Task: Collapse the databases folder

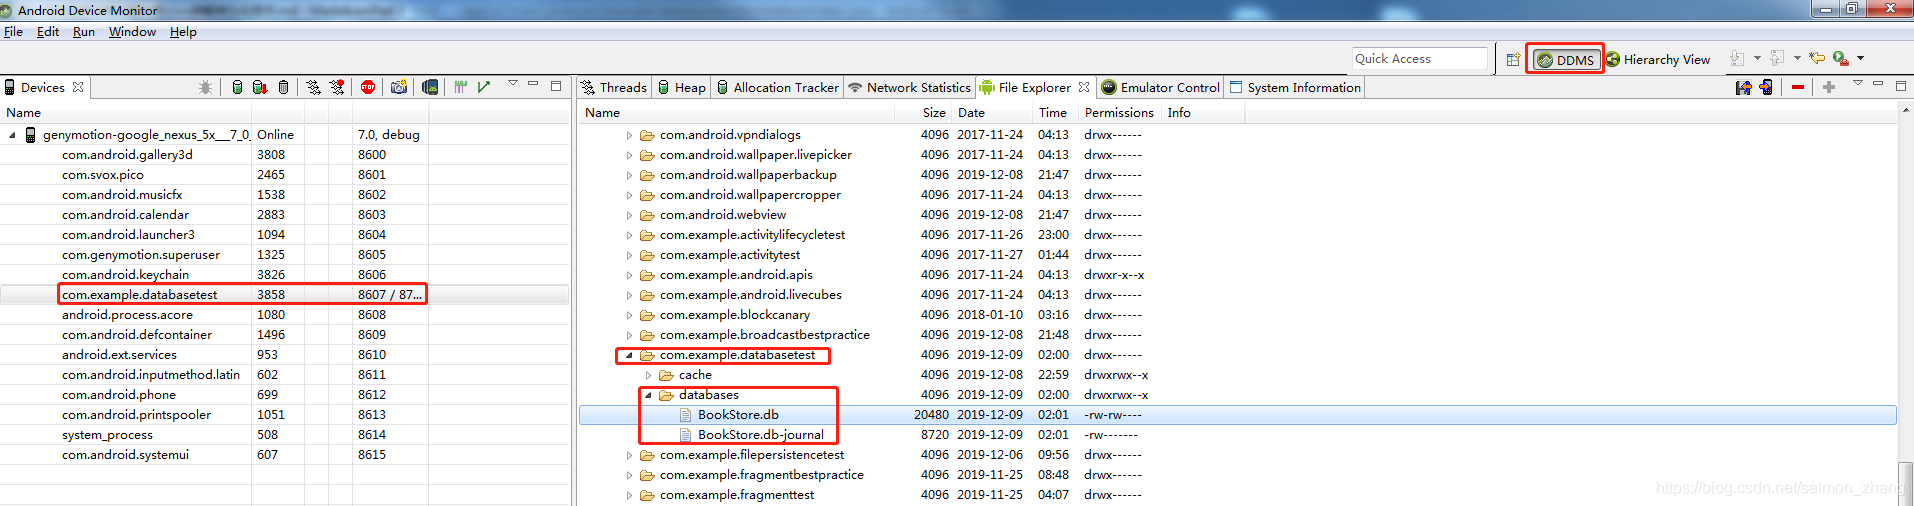Action: pyautogui.click(x=648, y=395)
